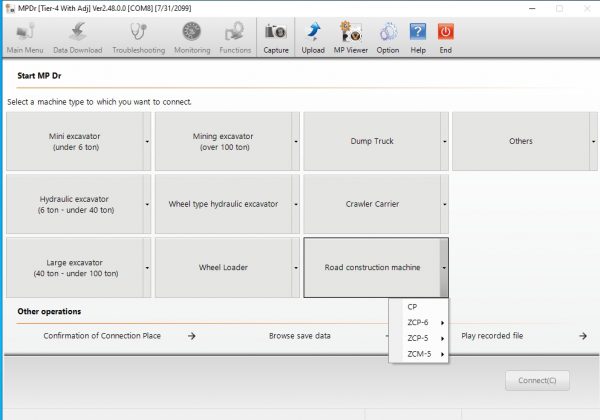Expand the Dump Truck dropdown arrow

click(x=444, y=141)
